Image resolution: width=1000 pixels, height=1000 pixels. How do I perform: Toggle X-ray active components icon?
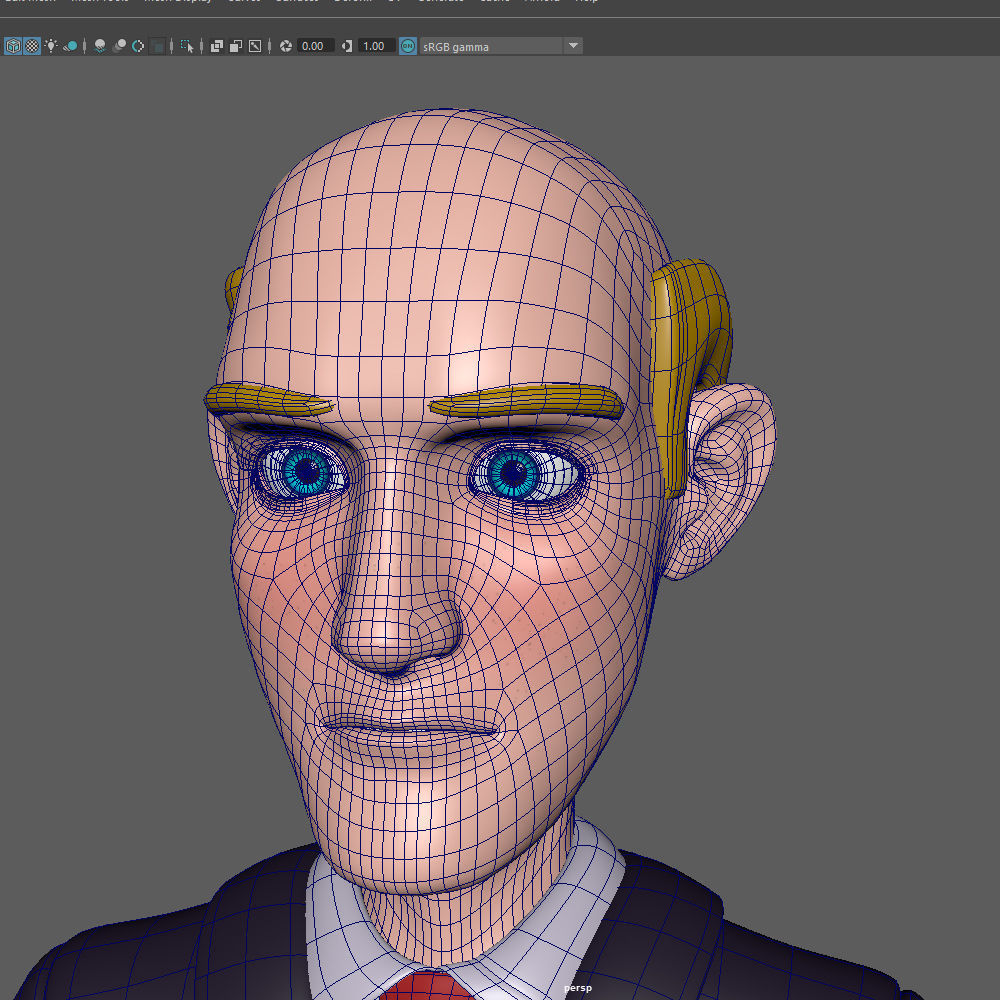(236, 46)
